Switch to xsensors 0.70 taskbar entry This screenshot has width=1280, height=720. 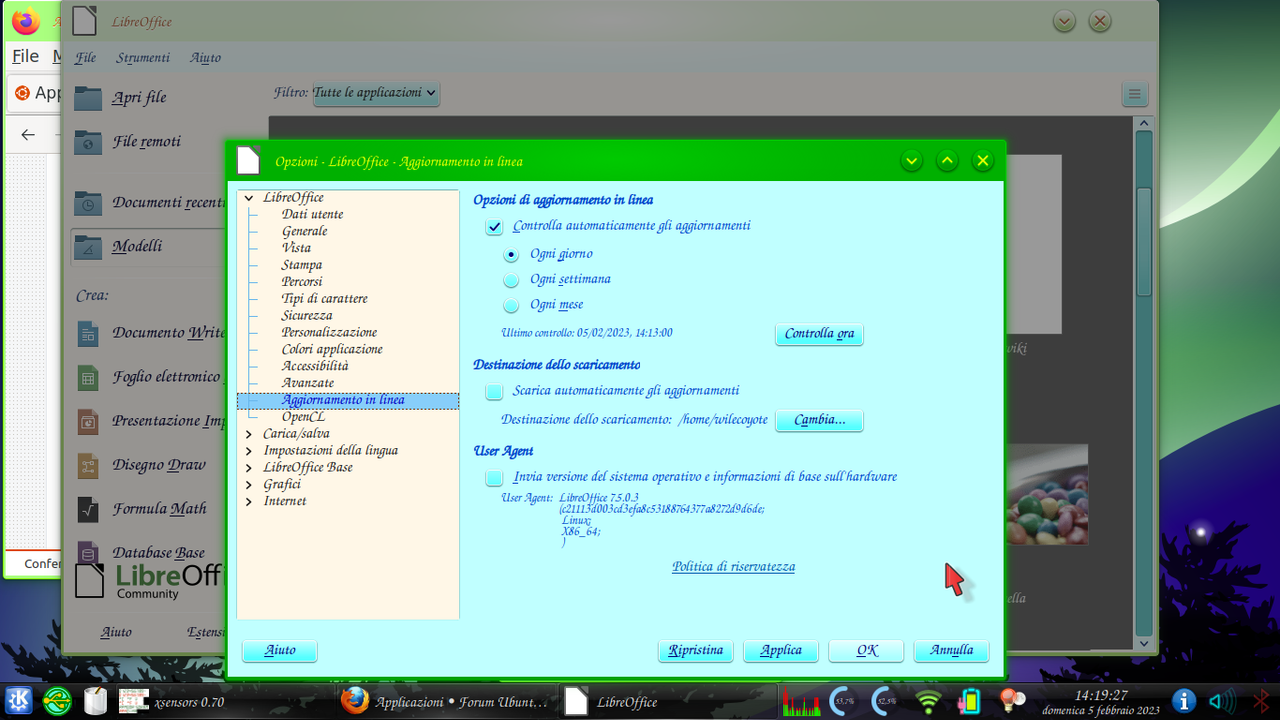click(x=172, y=702)
